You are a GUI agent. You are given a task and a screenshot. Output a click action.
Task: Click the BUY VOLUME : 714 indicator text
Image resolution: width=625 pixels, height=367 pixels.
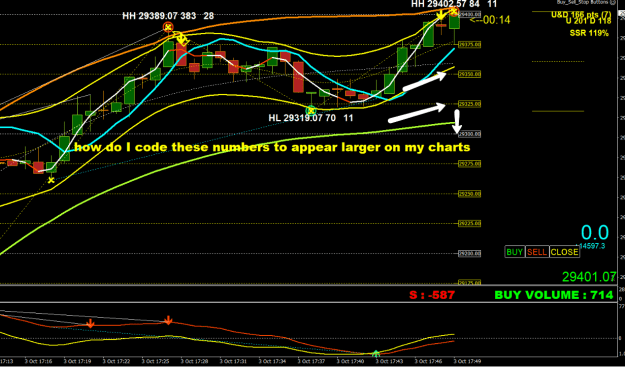(554, 295)
